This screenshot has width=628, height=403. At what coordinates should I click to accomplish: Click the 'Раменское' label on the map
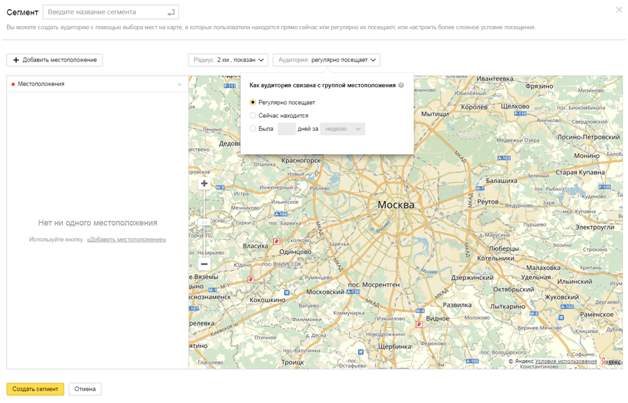point(596,314)
